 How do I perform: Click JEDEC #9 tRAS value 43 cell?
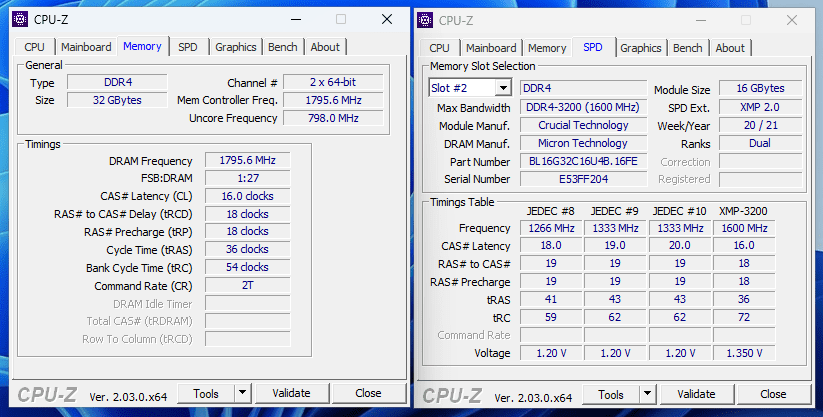[615, 299]
